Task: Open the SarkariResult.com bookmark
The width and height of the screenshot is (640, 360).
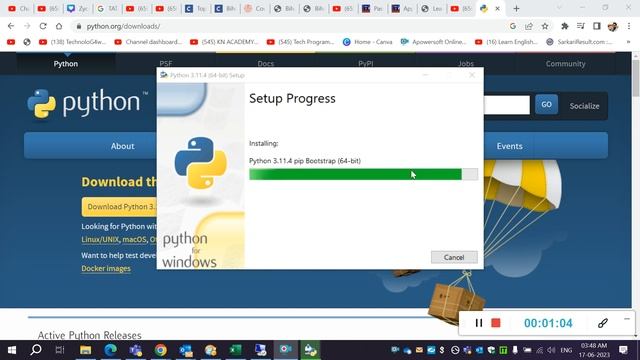Action: pos(579,42)
